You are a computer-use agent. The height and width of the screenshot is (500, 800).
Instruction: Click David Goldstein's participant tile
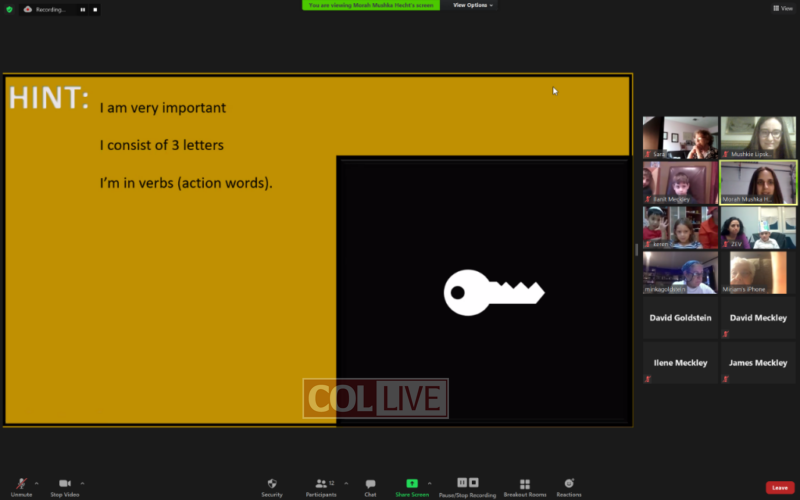[x=680, y=318]
